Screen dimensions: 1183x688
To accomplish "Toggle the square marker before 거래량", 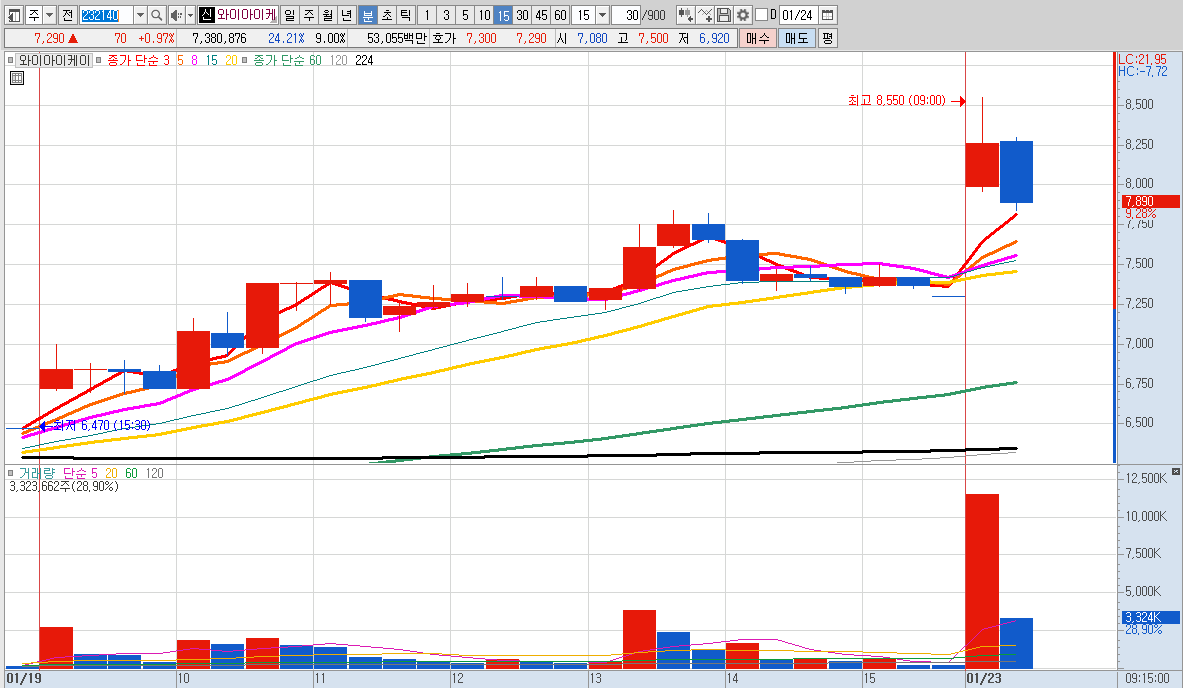I will [11, 473].
